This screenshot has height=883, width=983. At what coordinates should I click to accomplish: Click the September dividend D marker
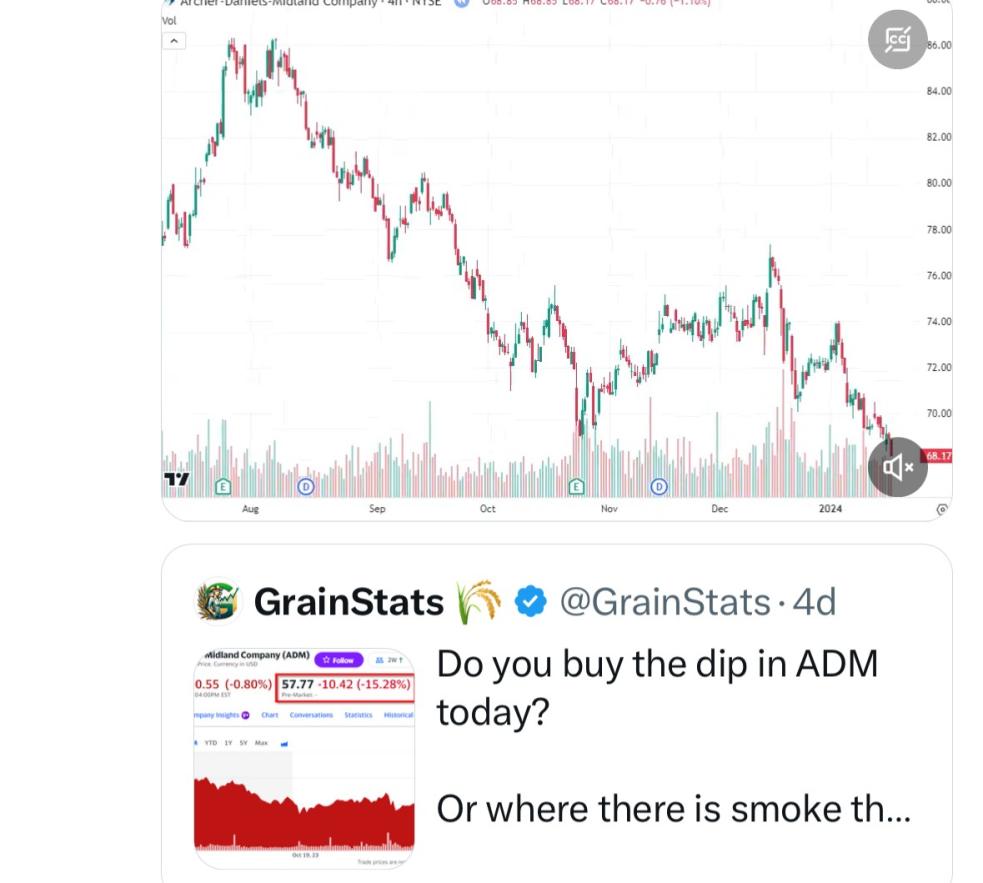[x=306, y=487]
